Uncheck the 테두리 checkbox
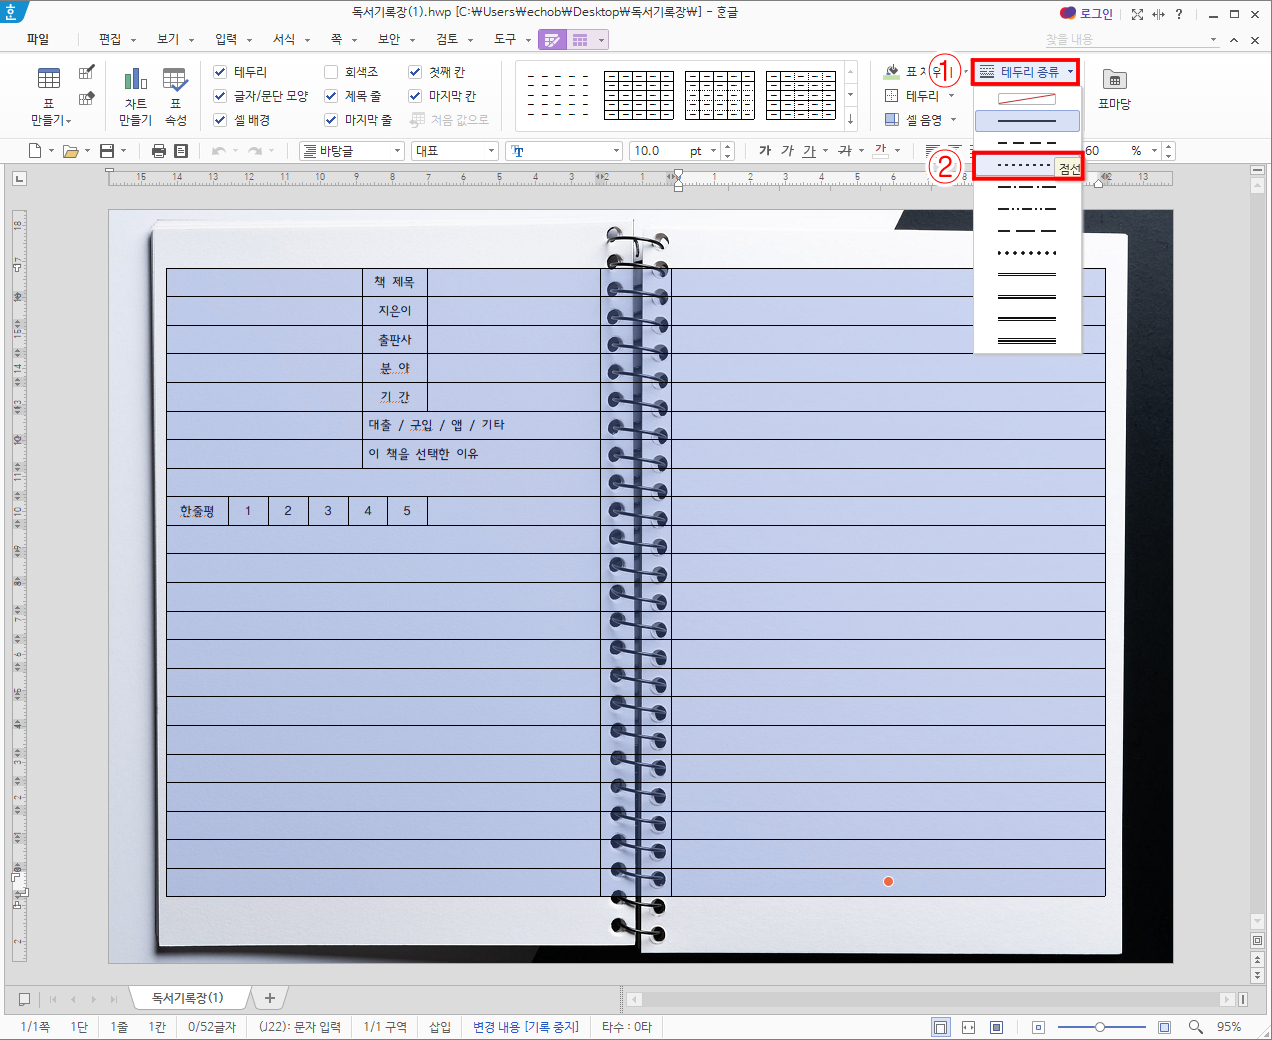Screen dimensions: 1272x1040 coord(220,72)
